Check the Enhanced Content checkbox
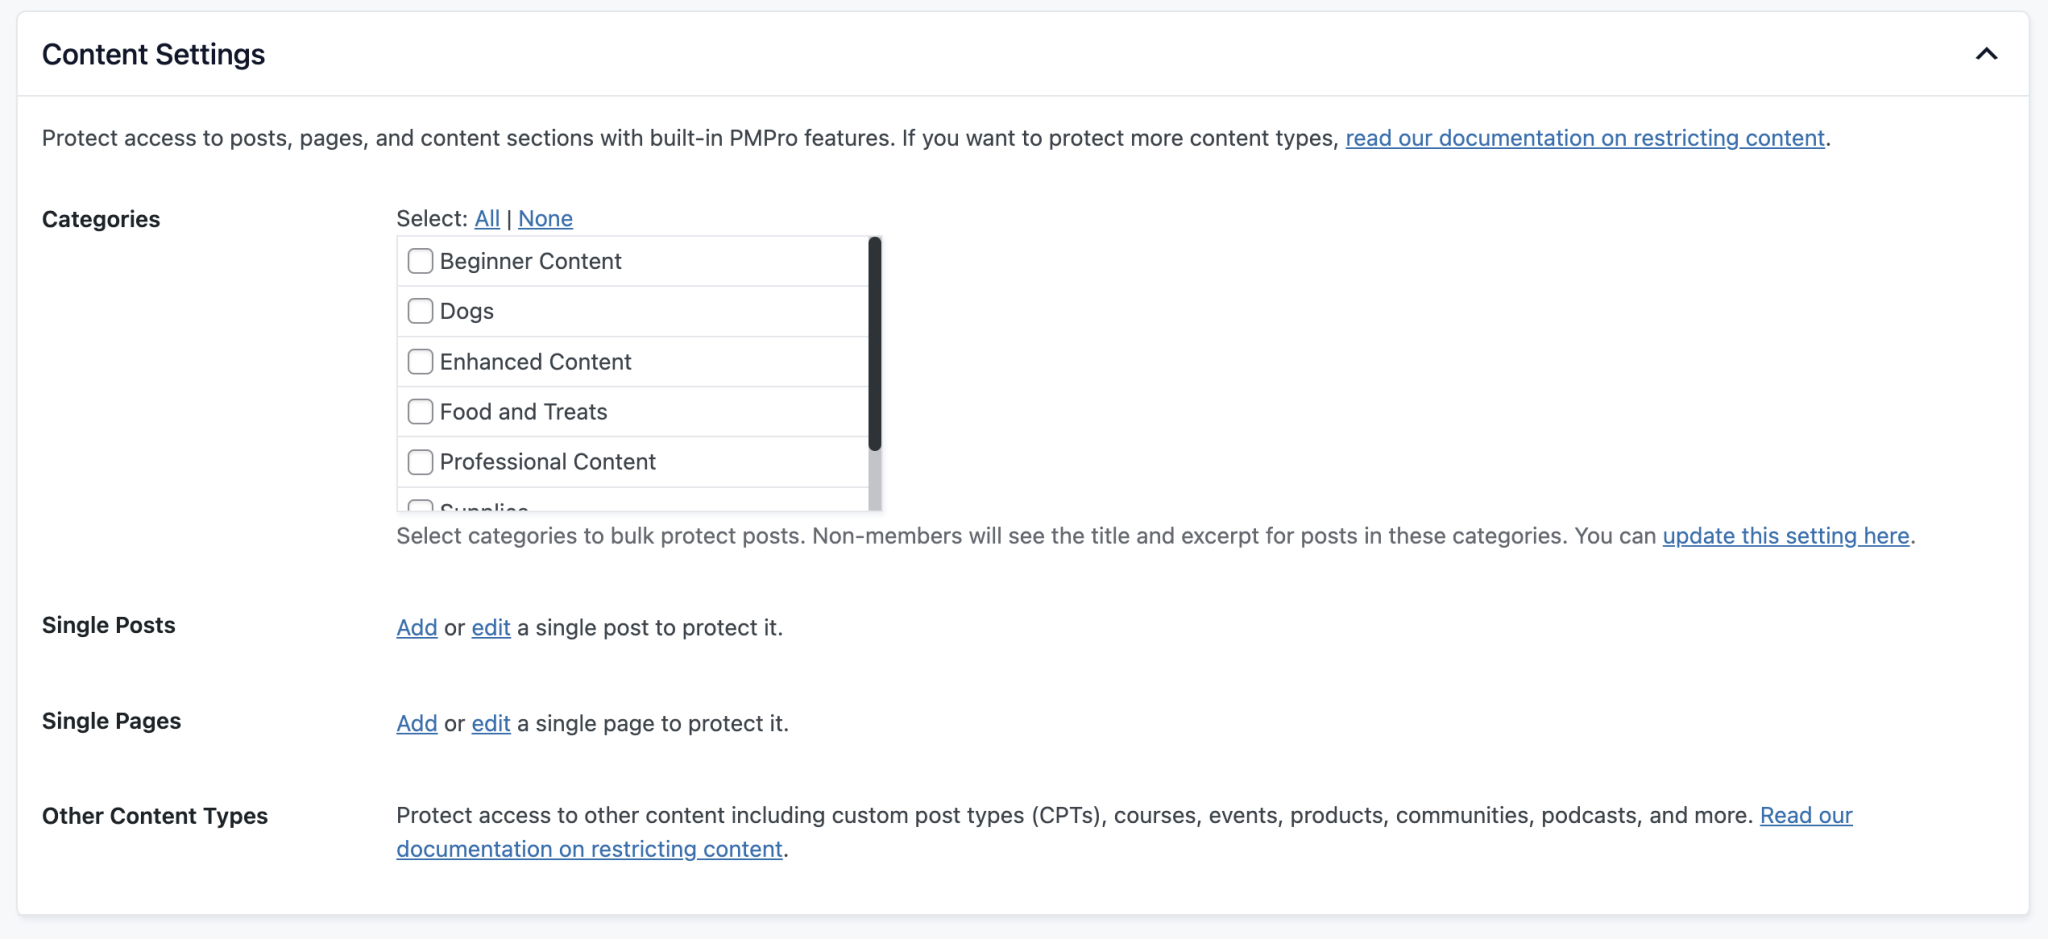Image resolution: width=2048 pixels, height=939 pixels. (420, 361)
